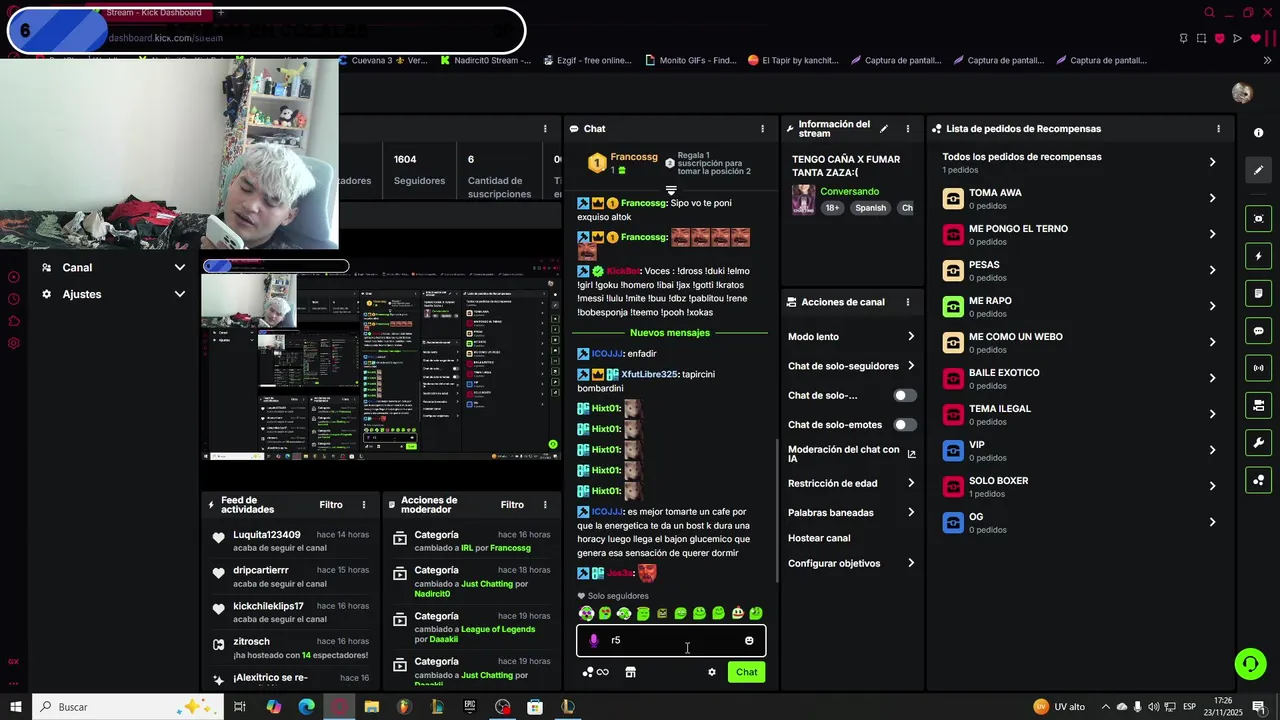Open Feed de actividades three-dot menu

(363, 505)
